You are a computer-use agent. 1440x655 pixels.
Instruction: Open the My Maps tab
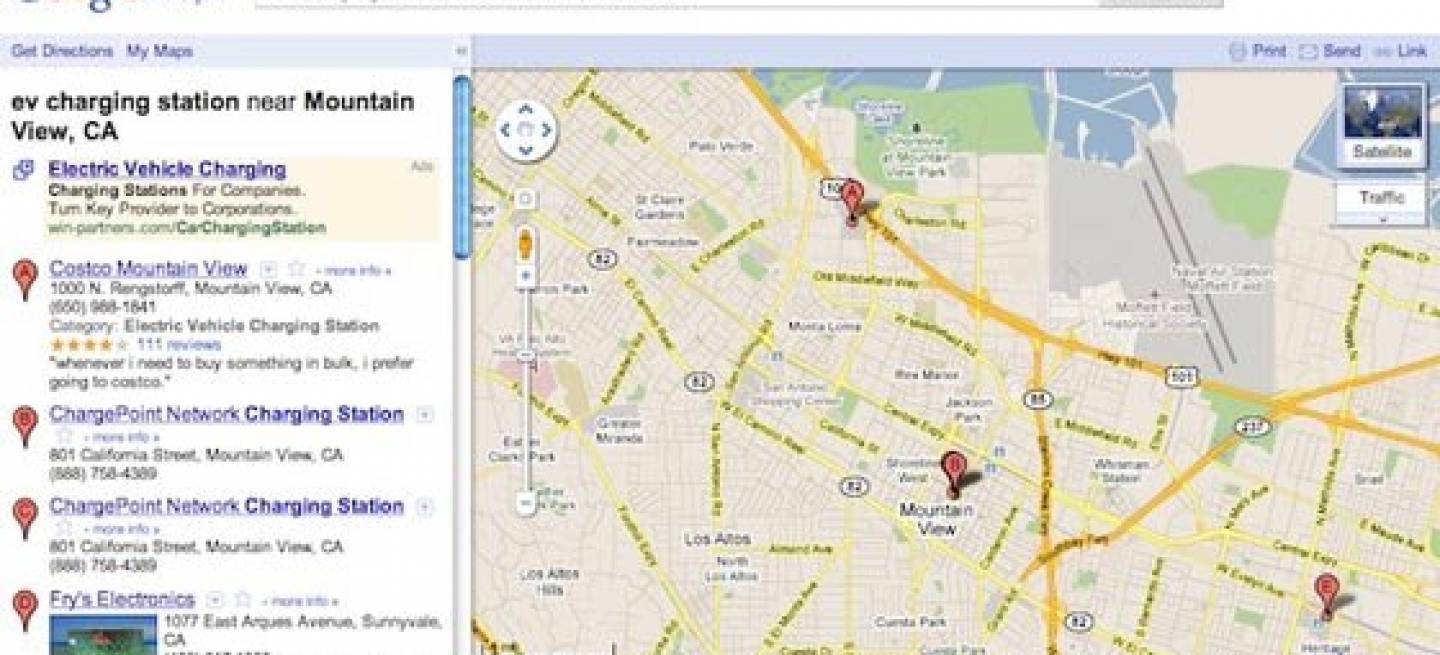[x=159, y=51]
